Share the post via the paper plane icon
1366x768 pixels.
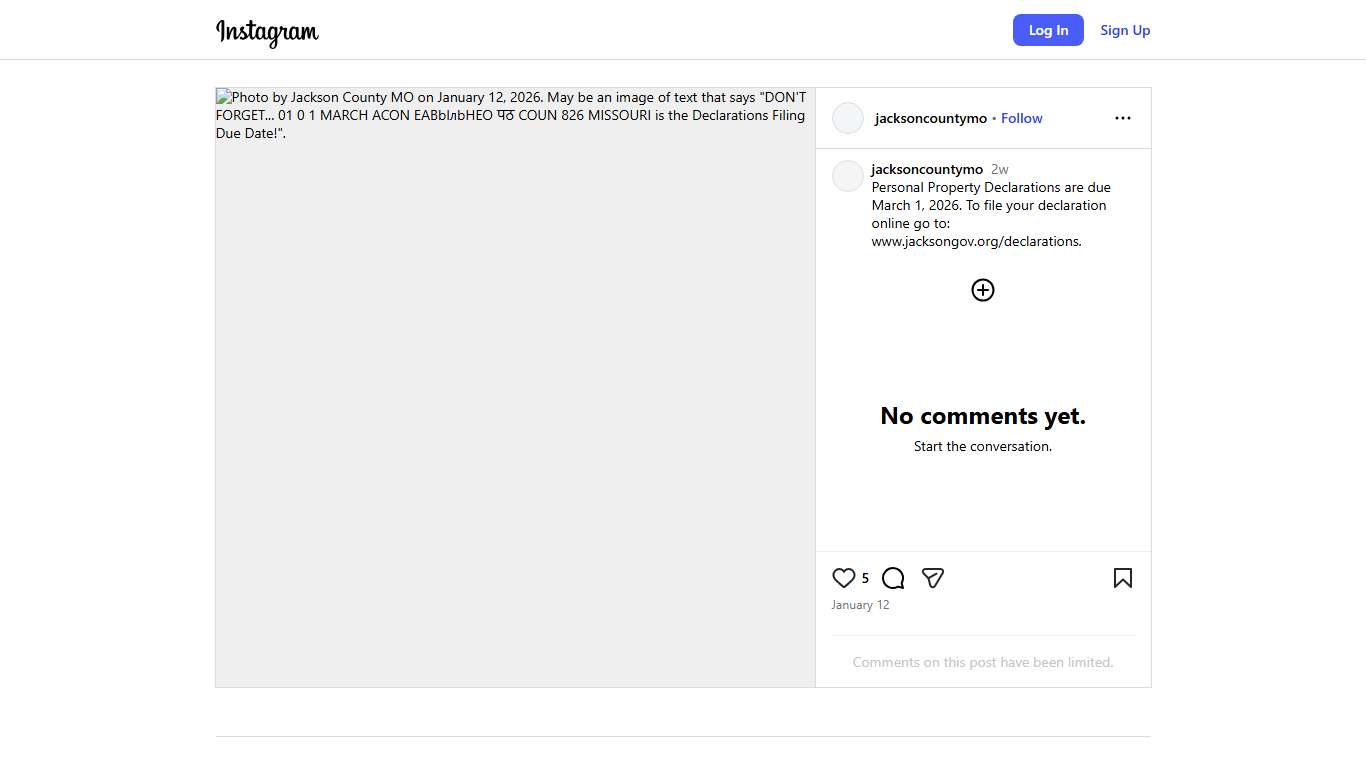pyautogui.click(x=933, y=578)
